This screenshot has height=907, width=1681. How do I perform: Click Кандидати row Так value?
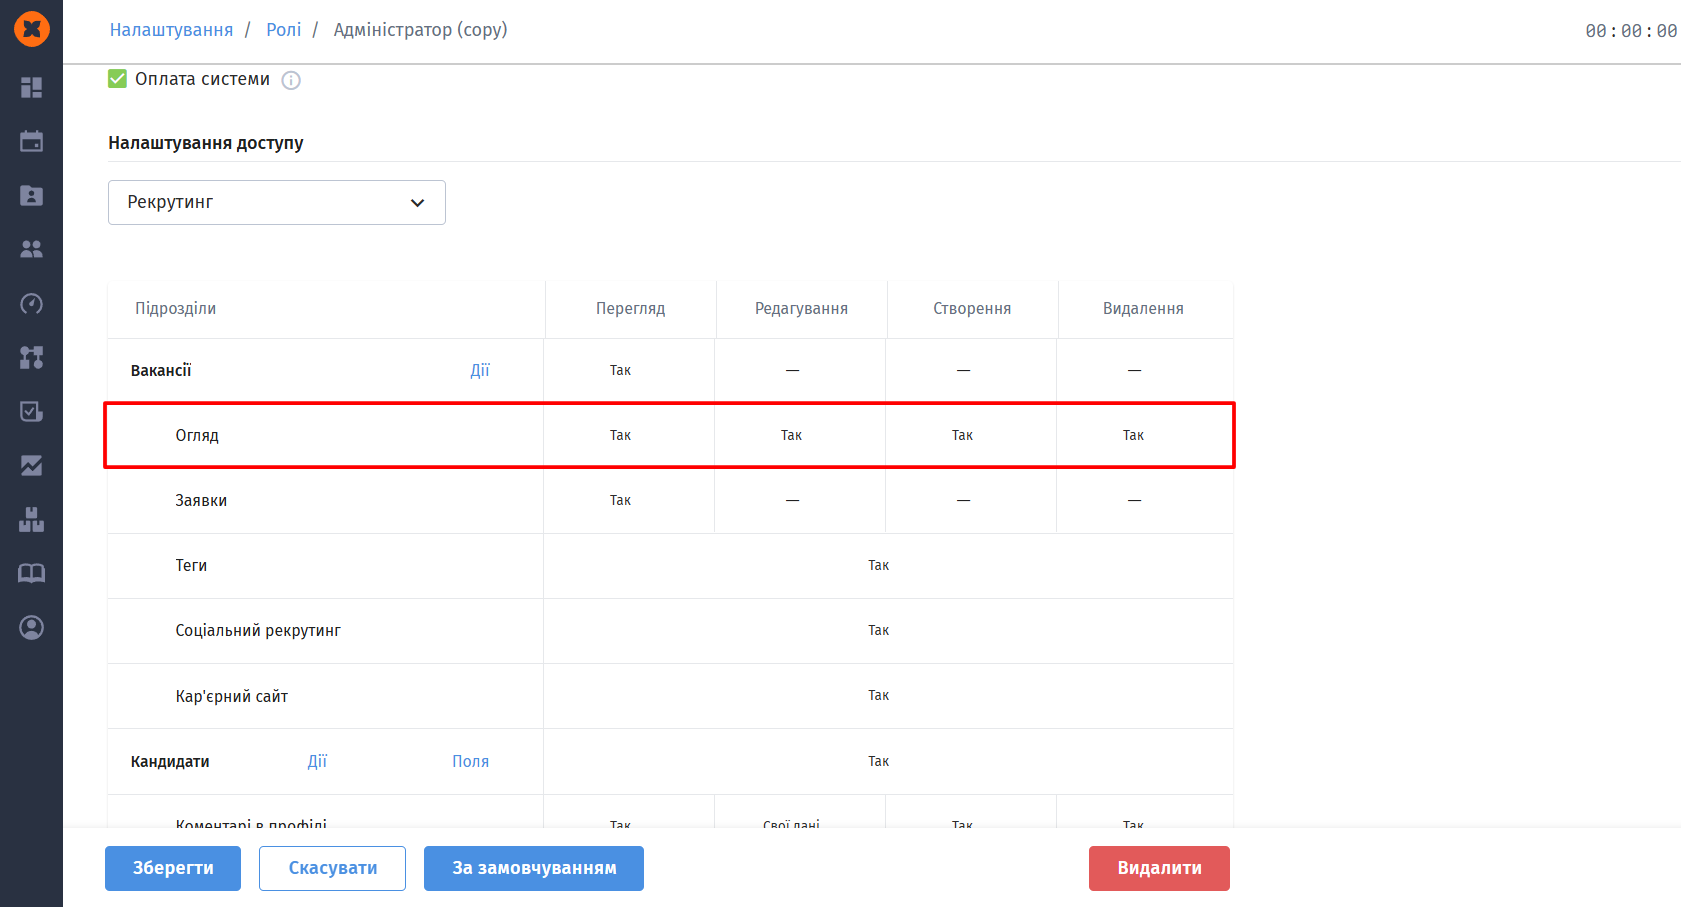click(878, 761)
